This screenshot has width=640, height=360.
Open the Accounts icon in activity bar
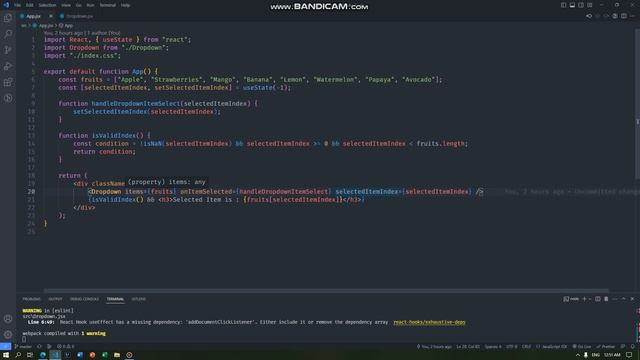coord(8,319)
